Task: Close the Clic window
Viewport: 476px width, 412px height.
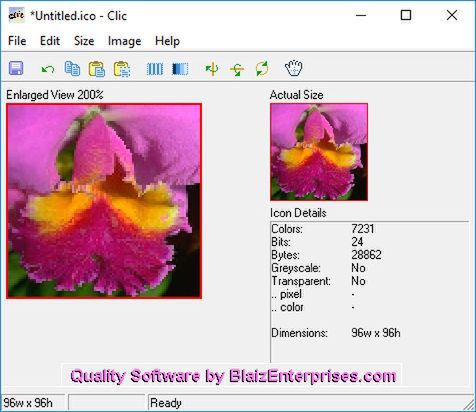Action: click(452, 15)
